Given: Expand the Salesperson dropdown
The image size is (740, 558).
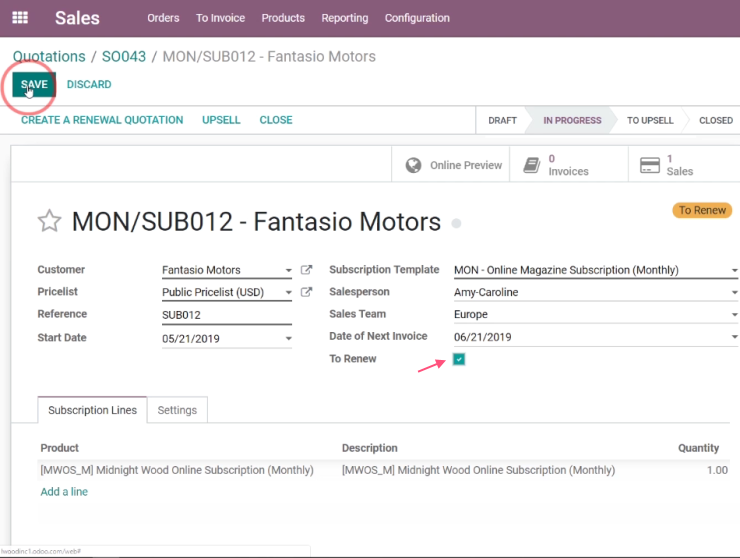Looking at the screenshot, I should (x=734, y=293).
